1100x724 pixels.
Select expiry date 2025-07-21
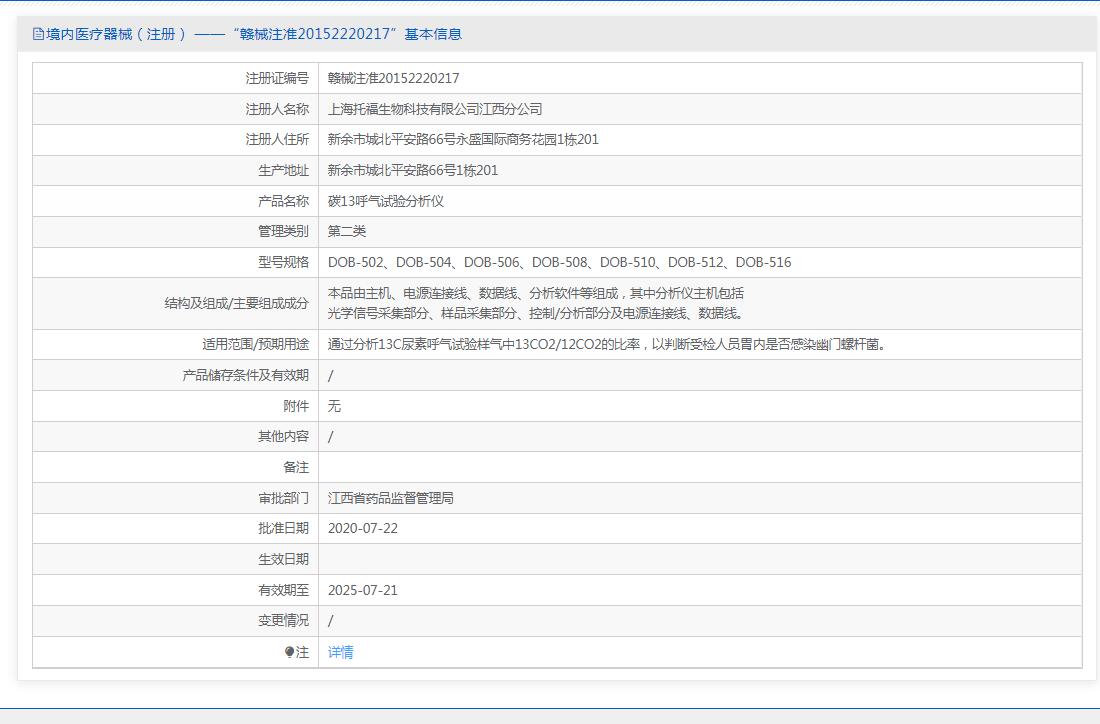[363, 590]
